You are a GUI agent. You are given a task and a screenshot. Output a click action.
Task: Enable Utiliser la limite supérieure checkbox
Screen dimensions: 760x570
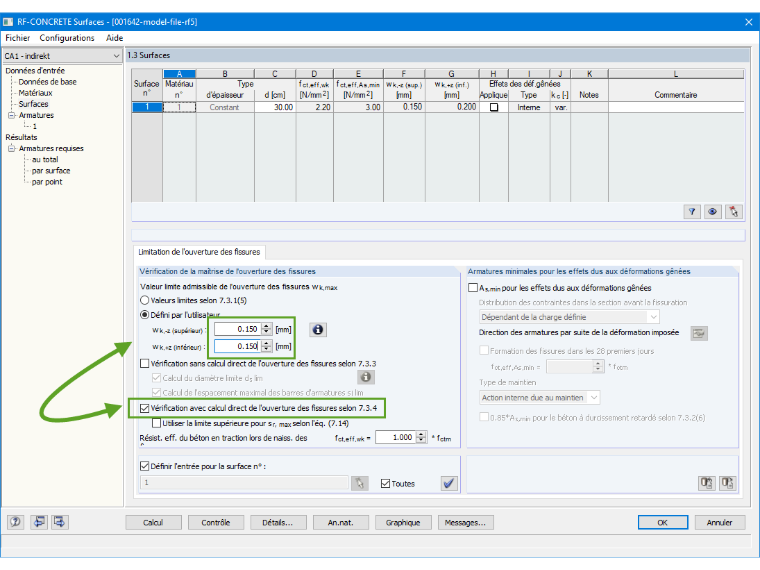tap(157, 423)
